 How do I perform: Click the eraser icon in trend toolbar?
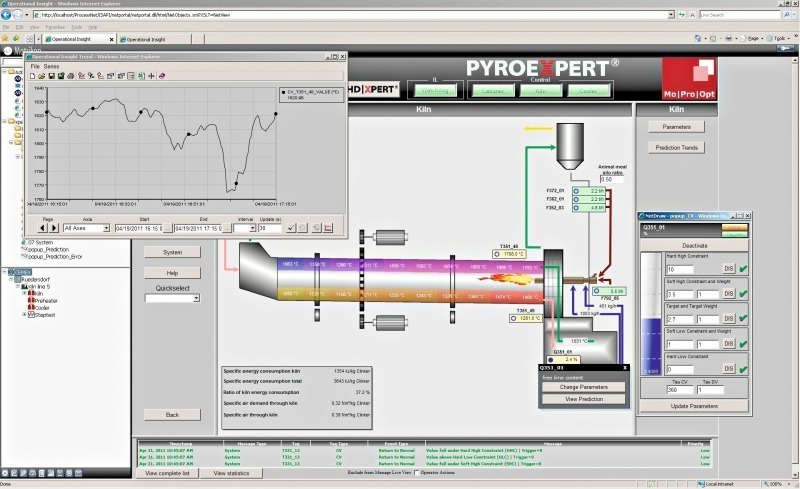coord(162,75)
